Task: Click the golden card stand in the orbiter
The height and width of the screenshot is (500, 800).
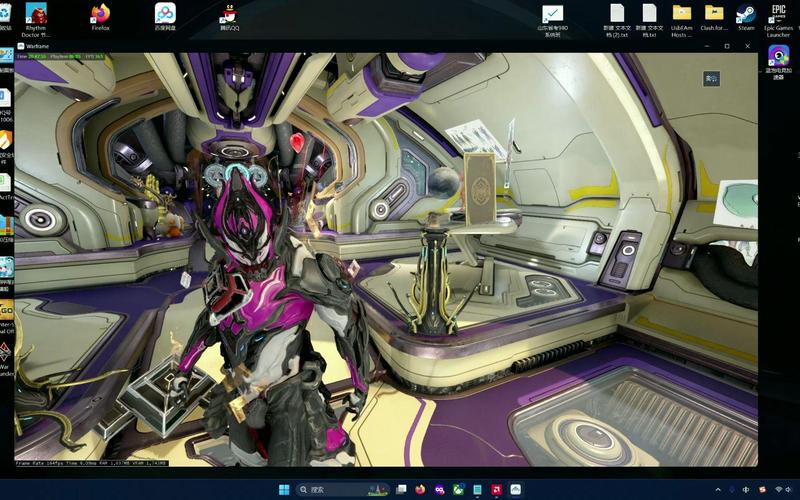Action: pyautogui.click(x=479, y=189)
